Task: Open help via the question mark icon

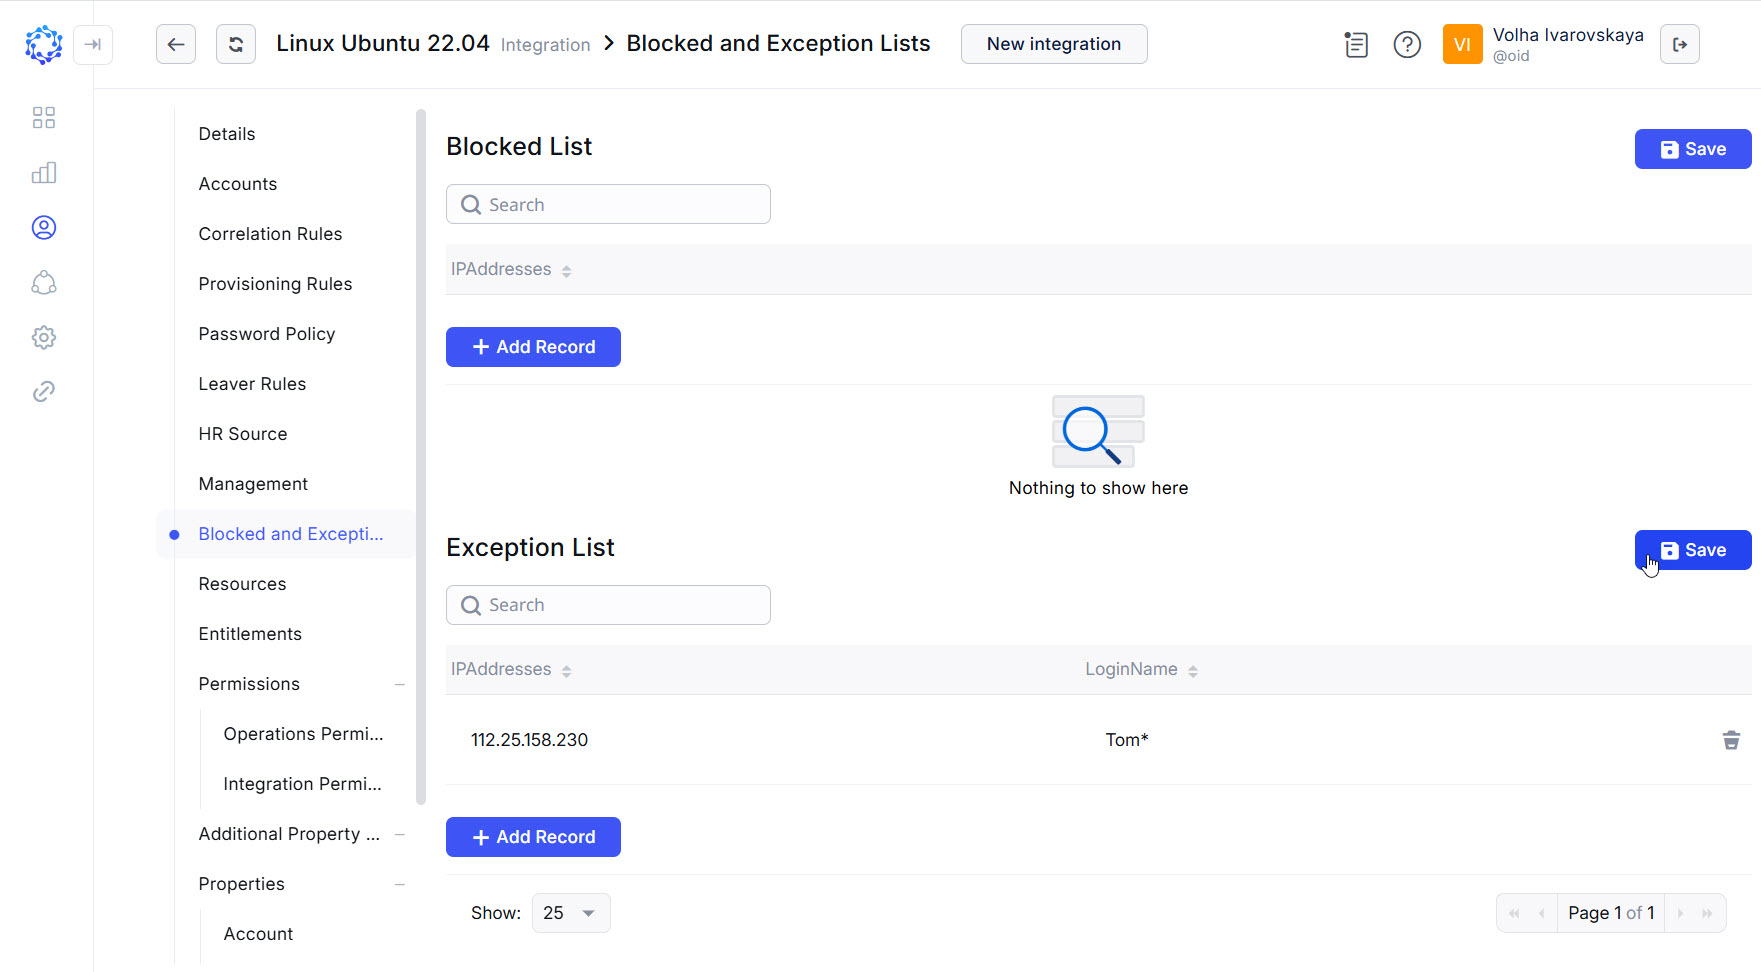Action: pyautogui.click(x=1407, y=44)
